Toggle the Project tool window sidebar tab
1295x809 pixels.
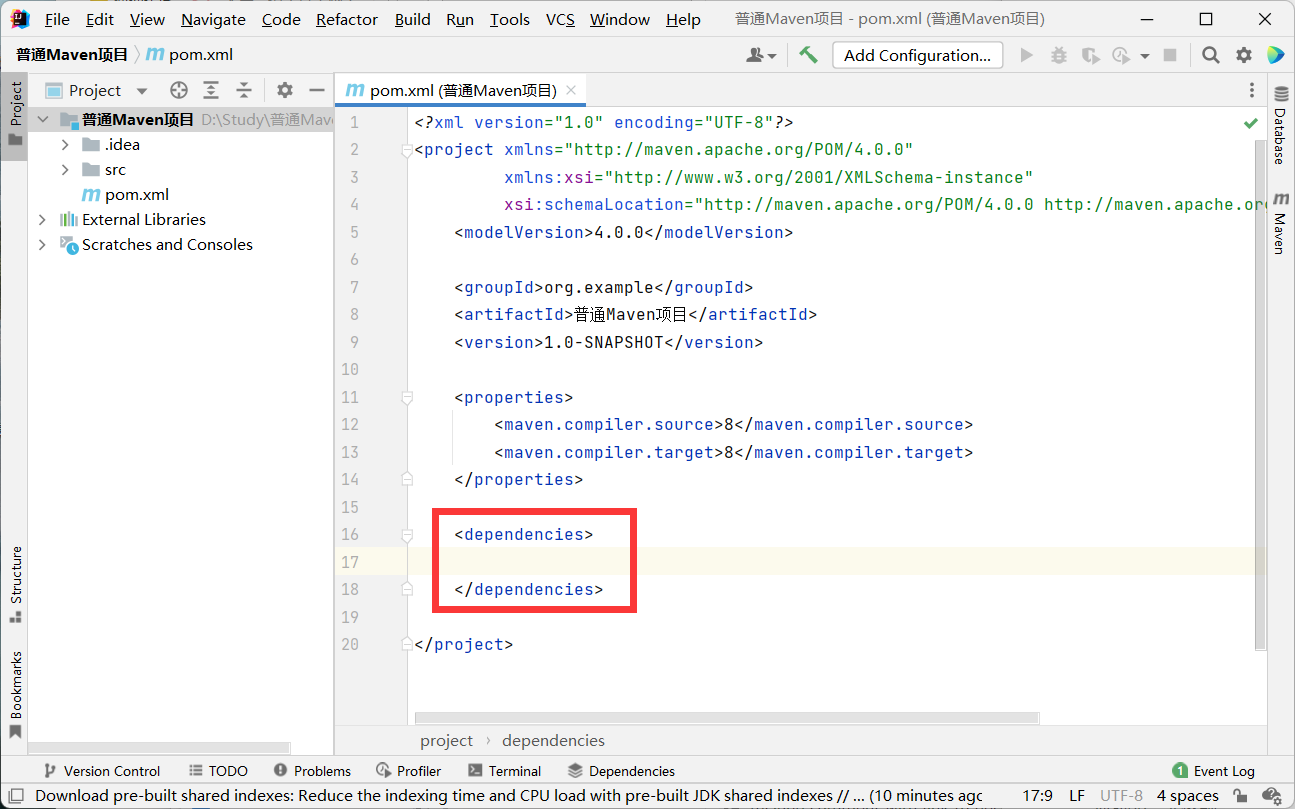click(15, 114)
